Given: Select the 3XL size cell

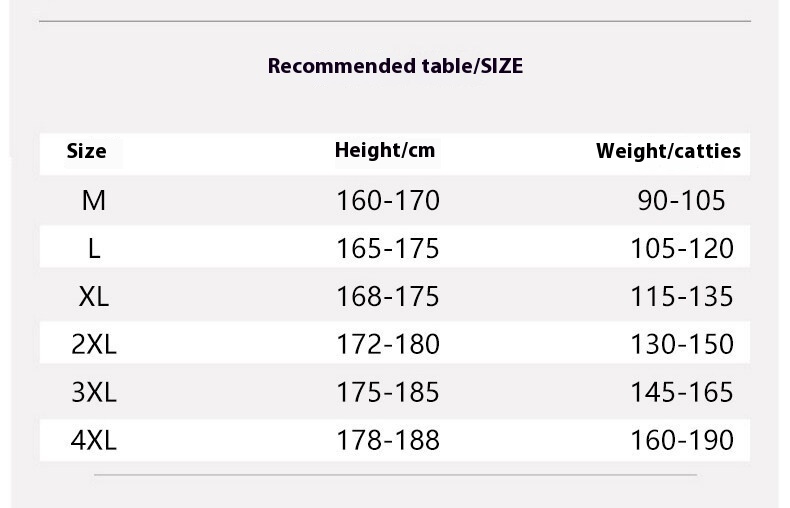Looking at the screenshot, I should click(x=94, y=392).
